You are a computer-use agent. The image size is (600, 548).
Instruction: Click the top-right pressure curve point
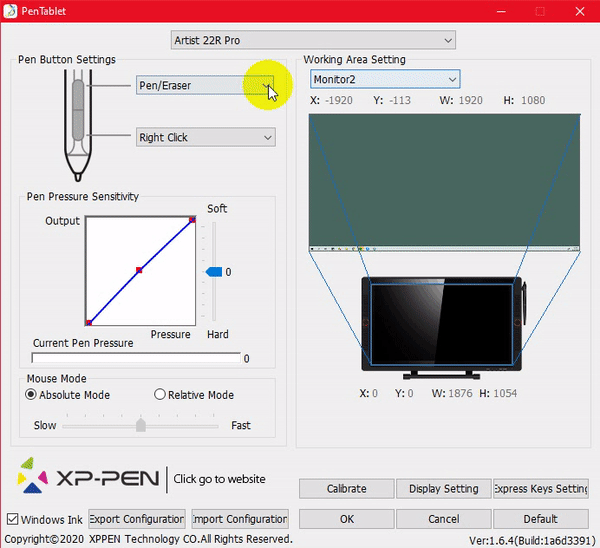[192, 220]
